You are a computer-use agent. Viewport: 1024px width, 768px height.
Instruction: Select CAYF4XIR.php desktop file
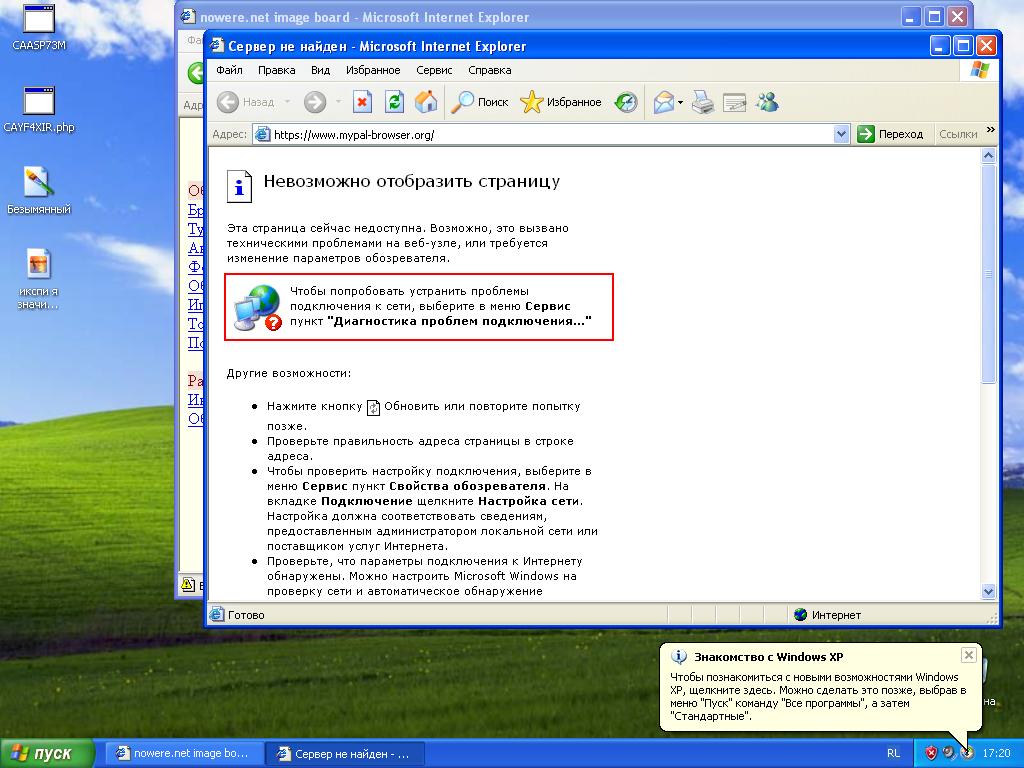point(39,109)
